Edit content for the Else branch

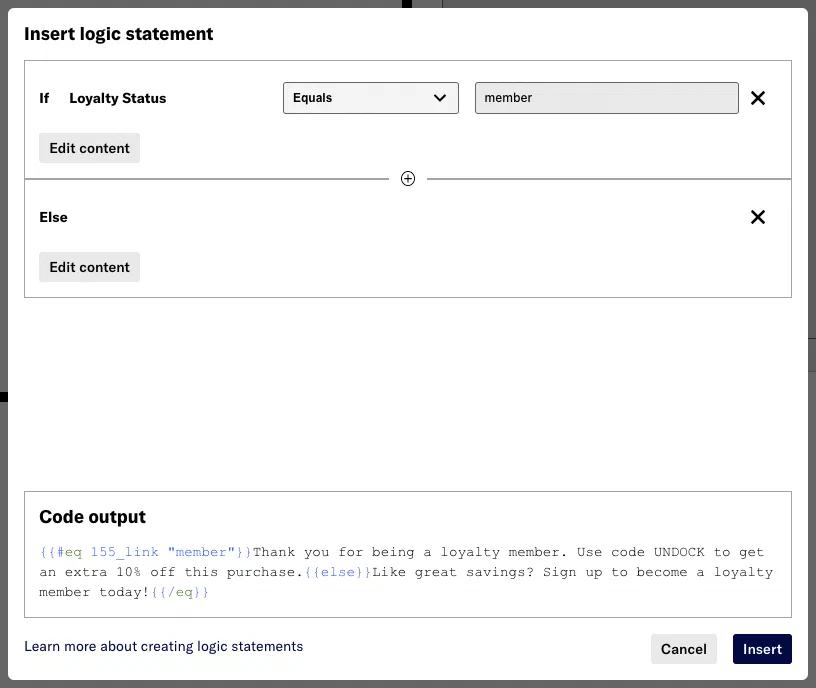(89, 267)
